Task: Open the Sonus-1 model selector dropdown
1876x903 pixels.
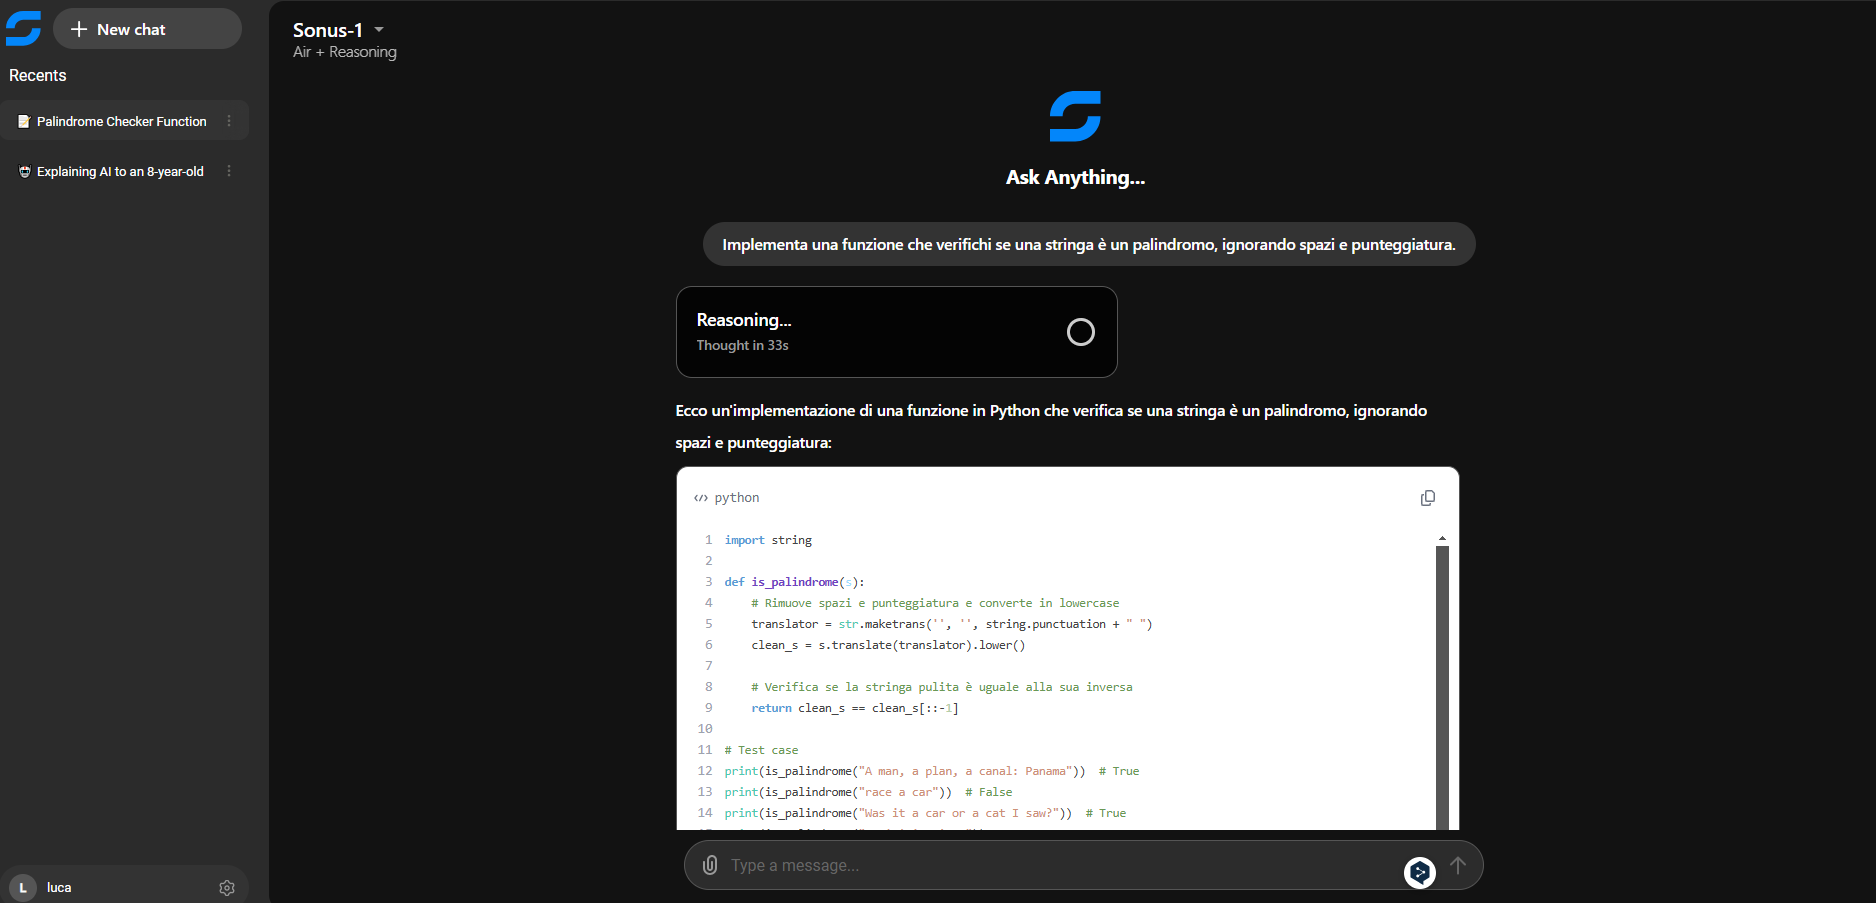Action: 338,30
